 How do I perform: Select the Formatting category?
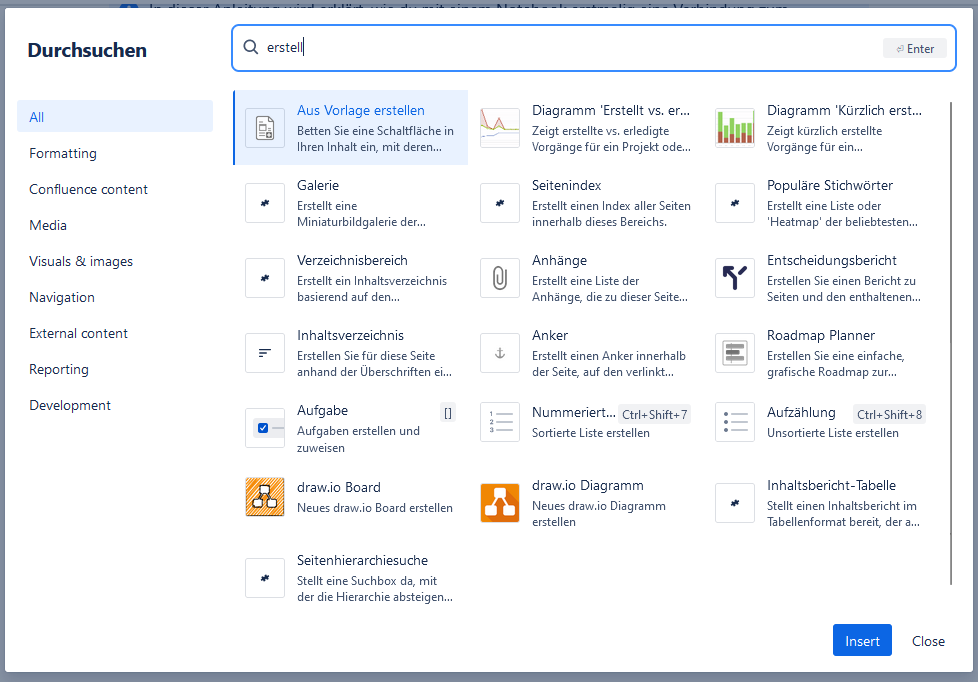click(115, 153)
